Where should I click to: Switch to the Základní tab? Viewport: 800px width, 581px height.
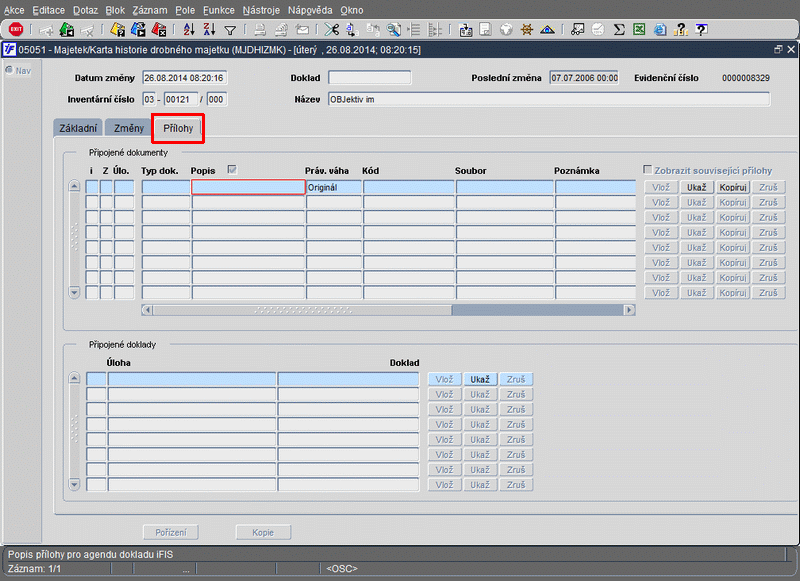point(77,128)
